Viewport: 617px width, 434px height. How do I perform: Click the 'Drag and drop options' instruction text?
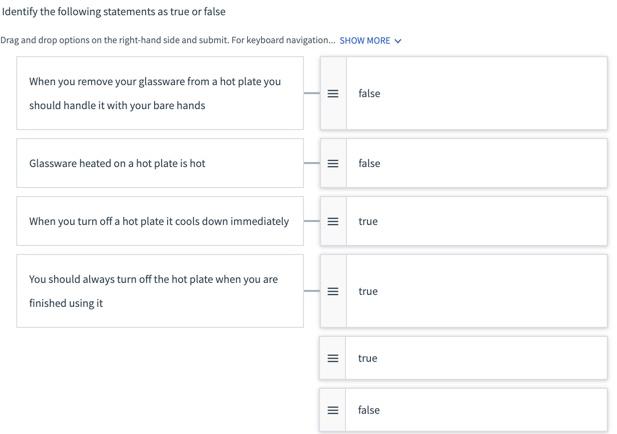point(168,41)
